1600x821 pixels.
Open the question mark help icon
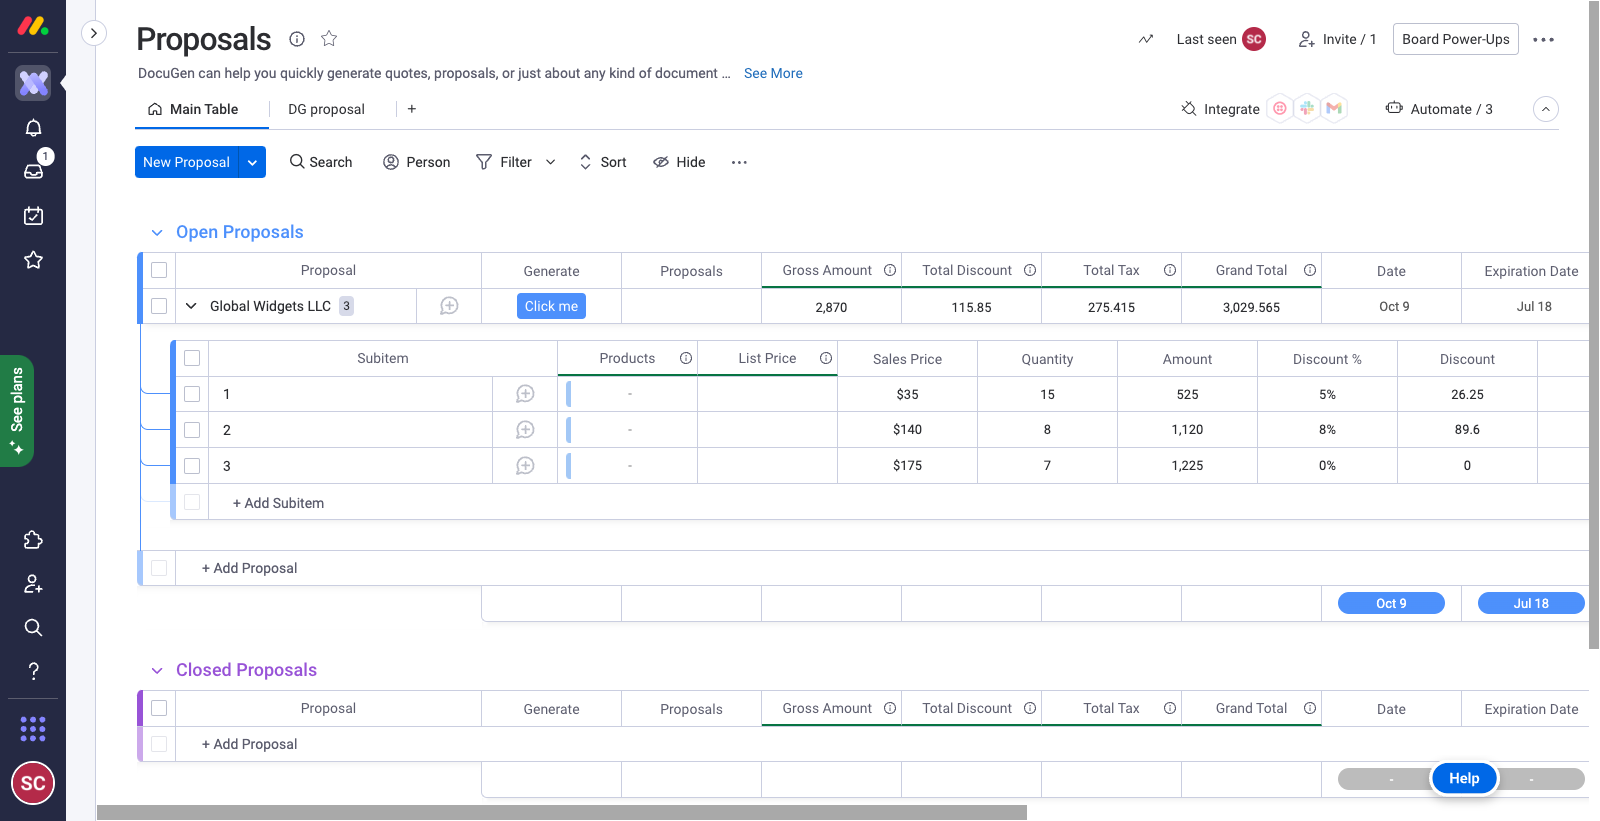pos(33,671)
